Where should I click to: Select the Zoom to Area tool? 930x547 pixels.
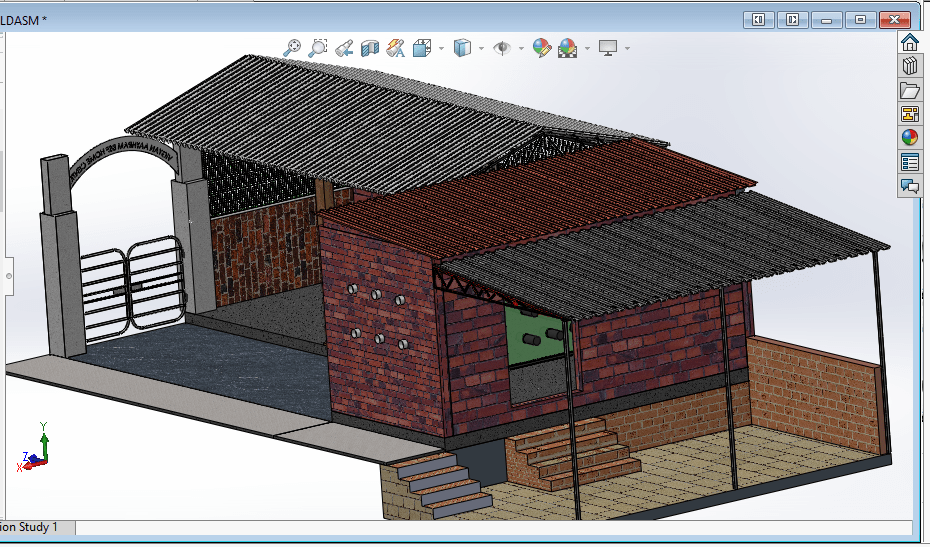pyautogui.click(x=318, y=47)
